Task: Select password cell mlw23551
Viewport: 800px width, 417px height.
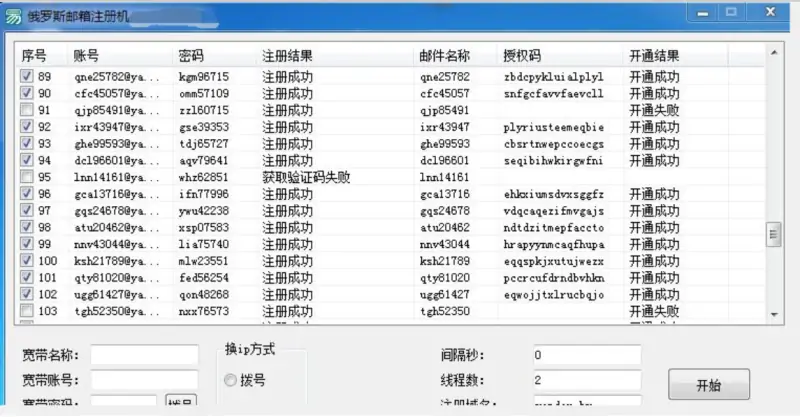Action: click(x=204, y=261)
